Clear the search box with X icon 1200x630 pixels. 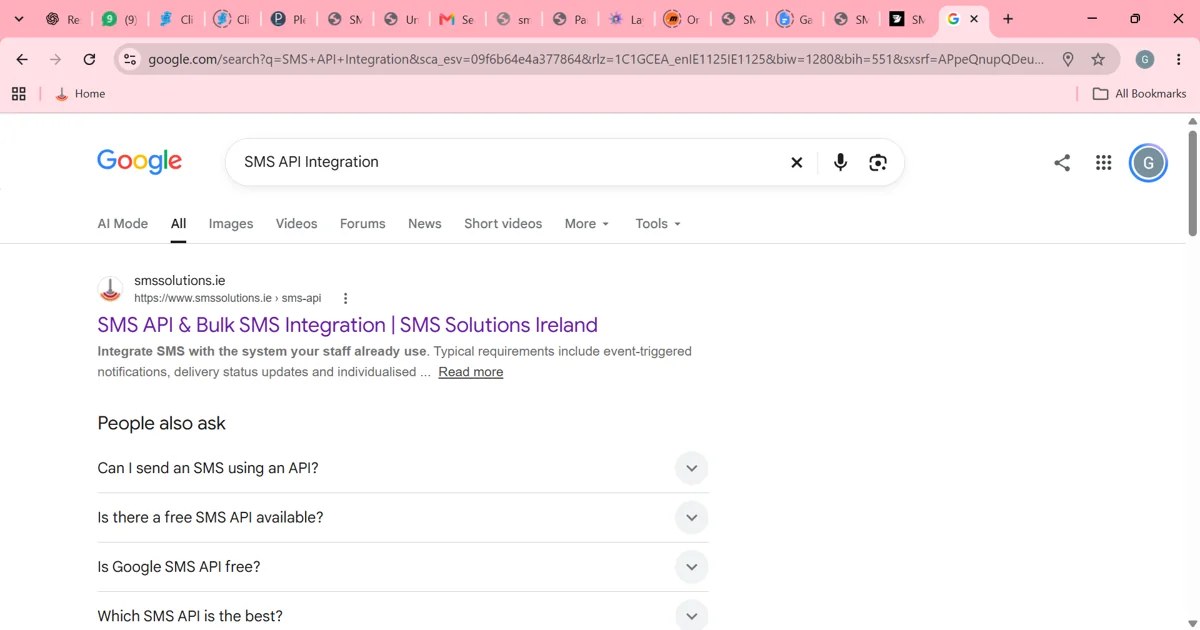[797, 162]
